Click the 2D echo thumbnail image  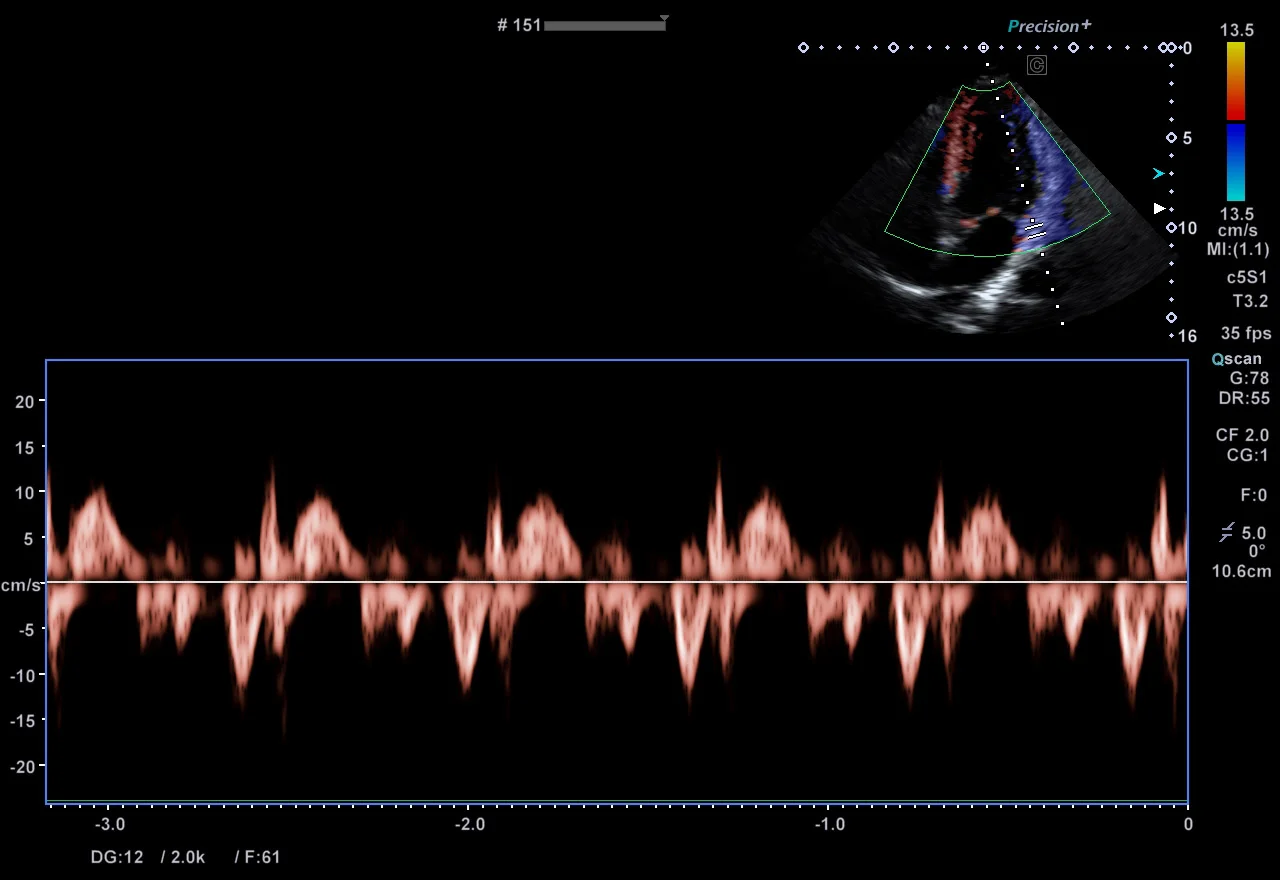990,205
